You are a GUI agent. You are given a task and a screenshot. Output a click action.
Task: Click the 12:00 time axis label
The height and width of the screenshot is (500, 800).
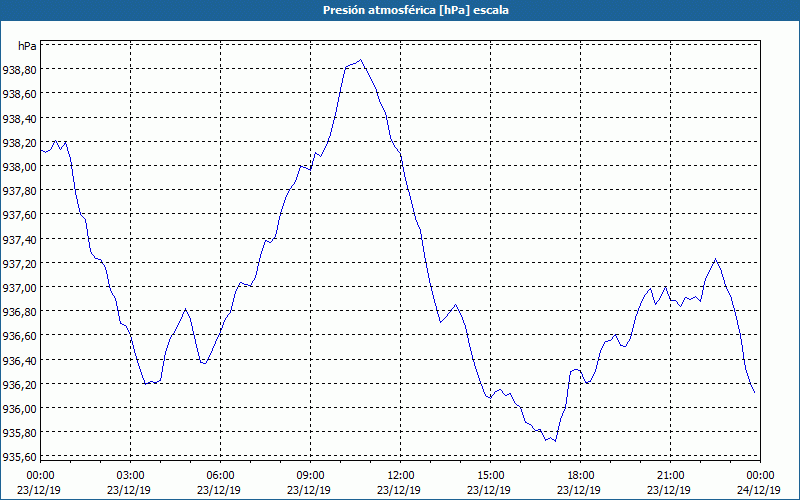click(x=401, y=476)
